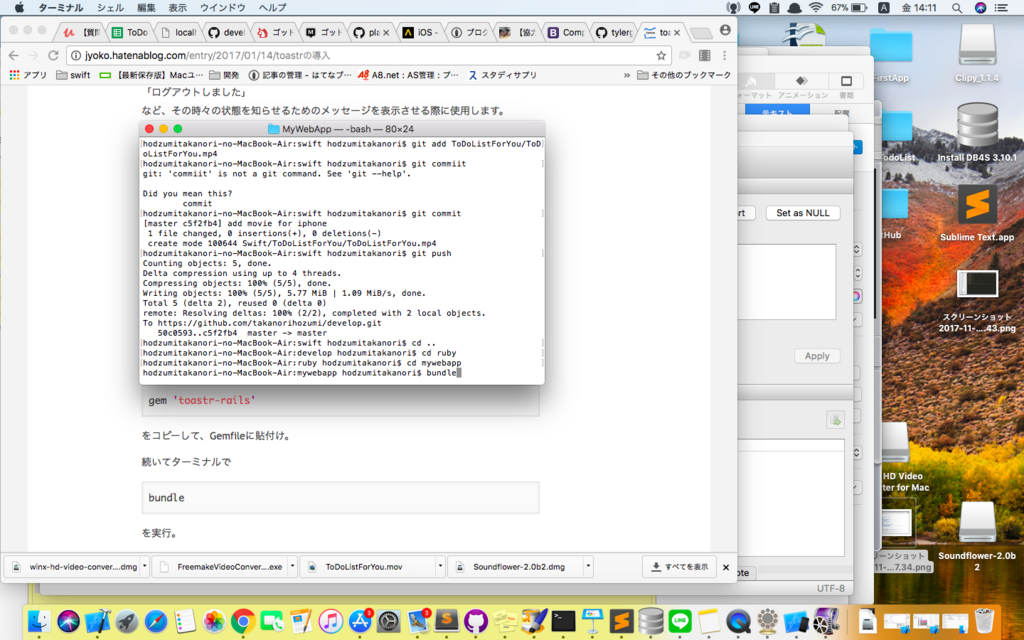Viewport: 1024px width, 640px height.
Task: Open Wi-Fi menu in menu bar
Action: (816, 8)
